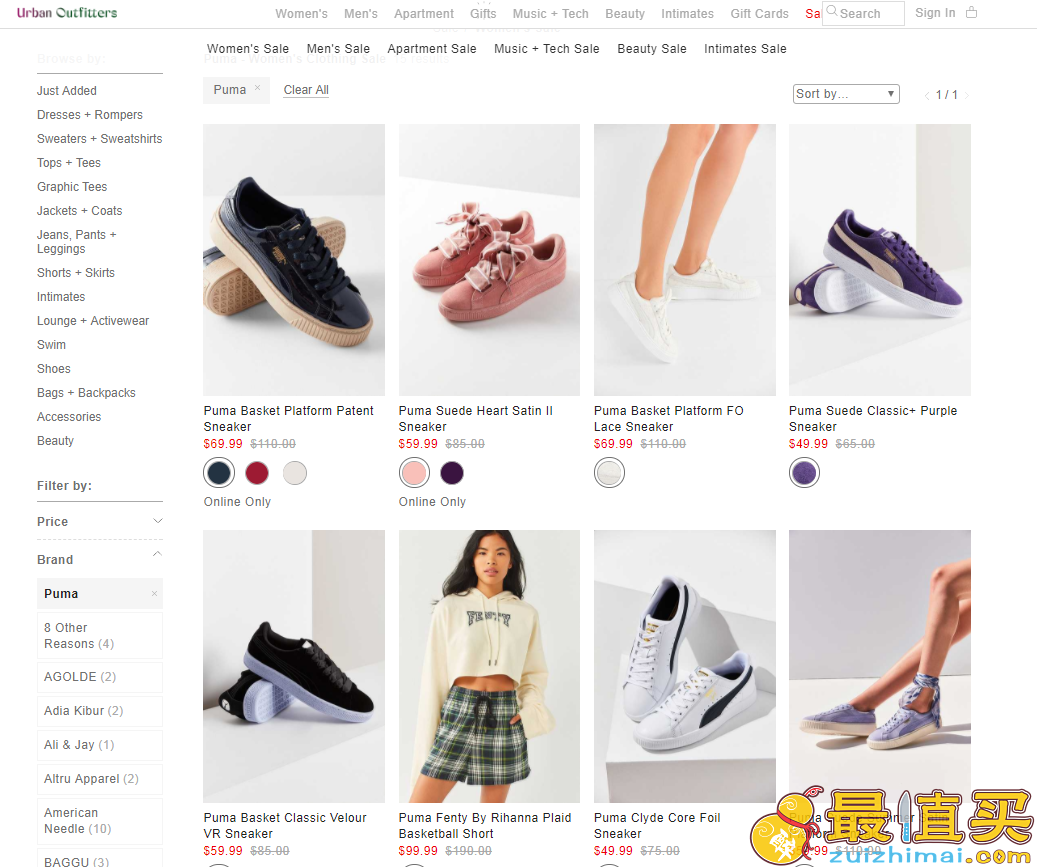1037x867 pixels.
Task: Expand the Price filter
Action: click(x=100, y=521)
